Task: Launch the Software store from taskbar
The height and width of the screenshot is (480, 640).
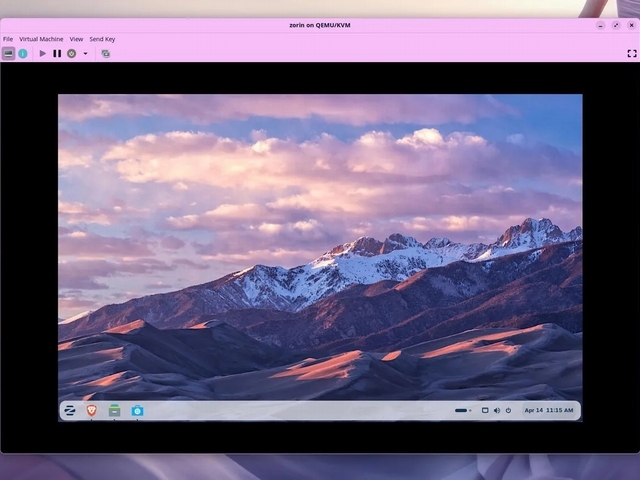Action: 137,410
